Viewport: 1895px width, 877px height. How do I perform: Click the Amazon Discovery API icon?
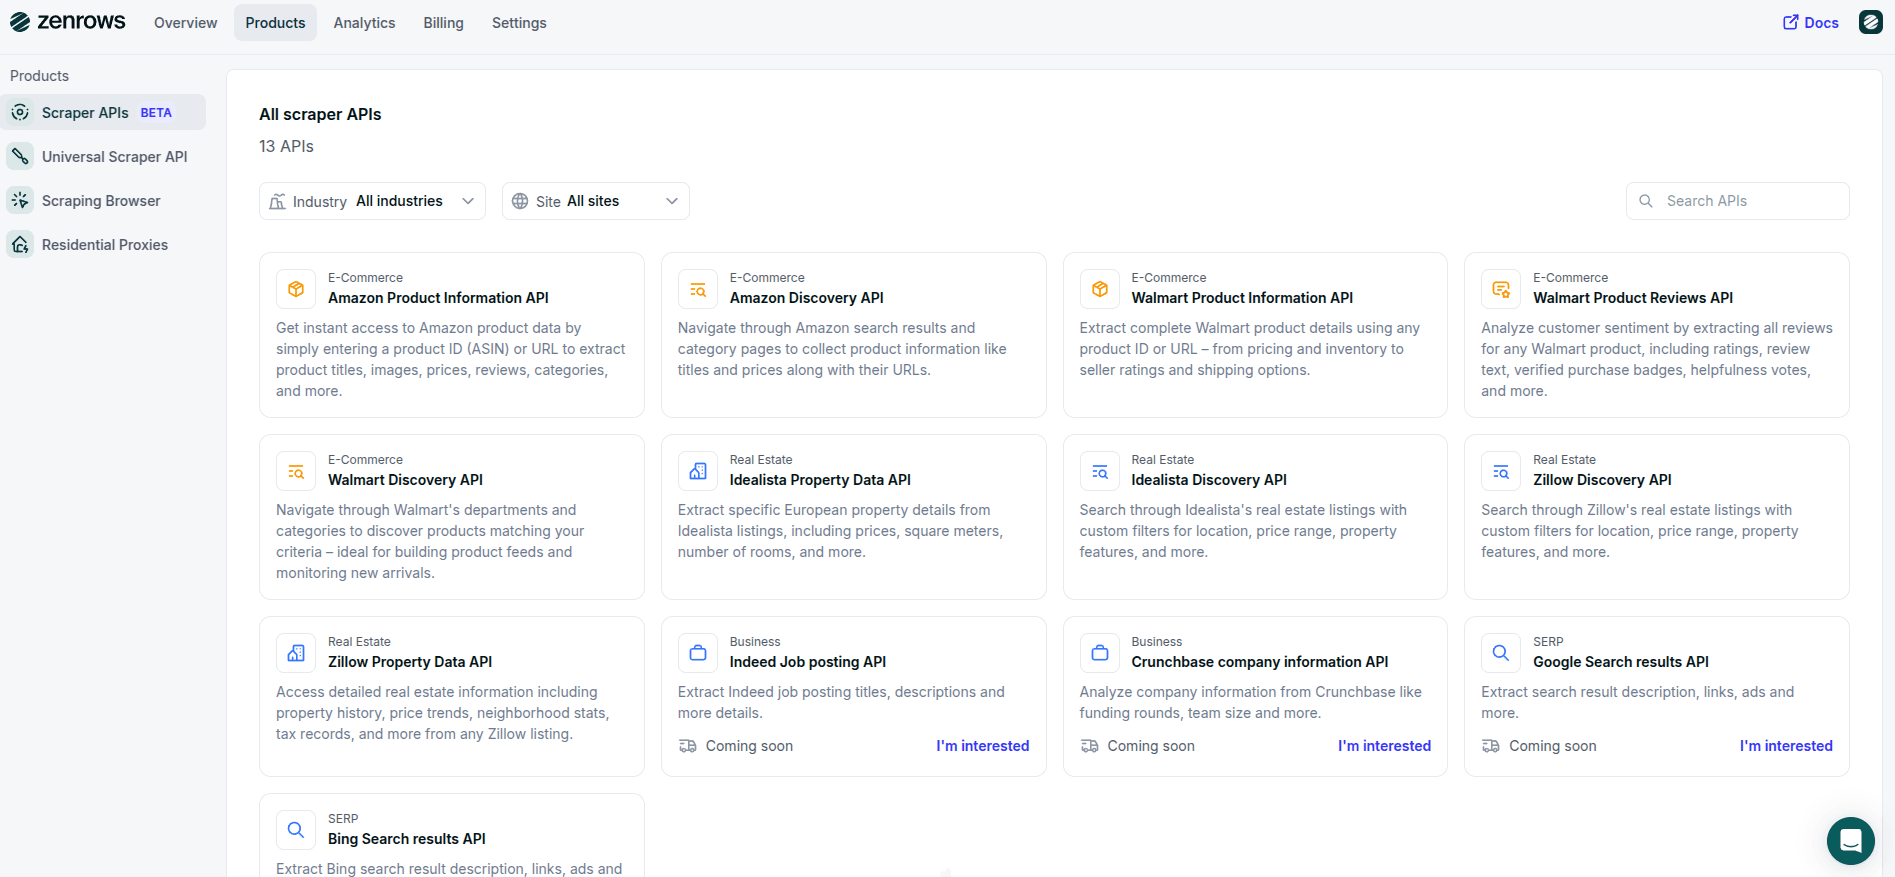[x=698, y=289]
